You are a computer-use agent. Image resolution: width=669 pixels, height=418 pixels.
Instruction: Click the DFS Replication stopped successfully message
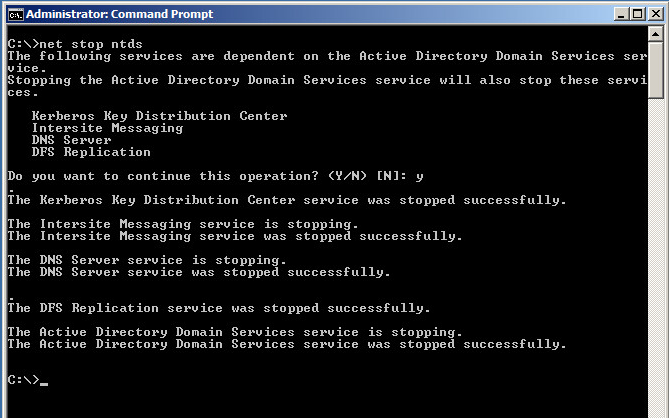(x=219, y=308)
